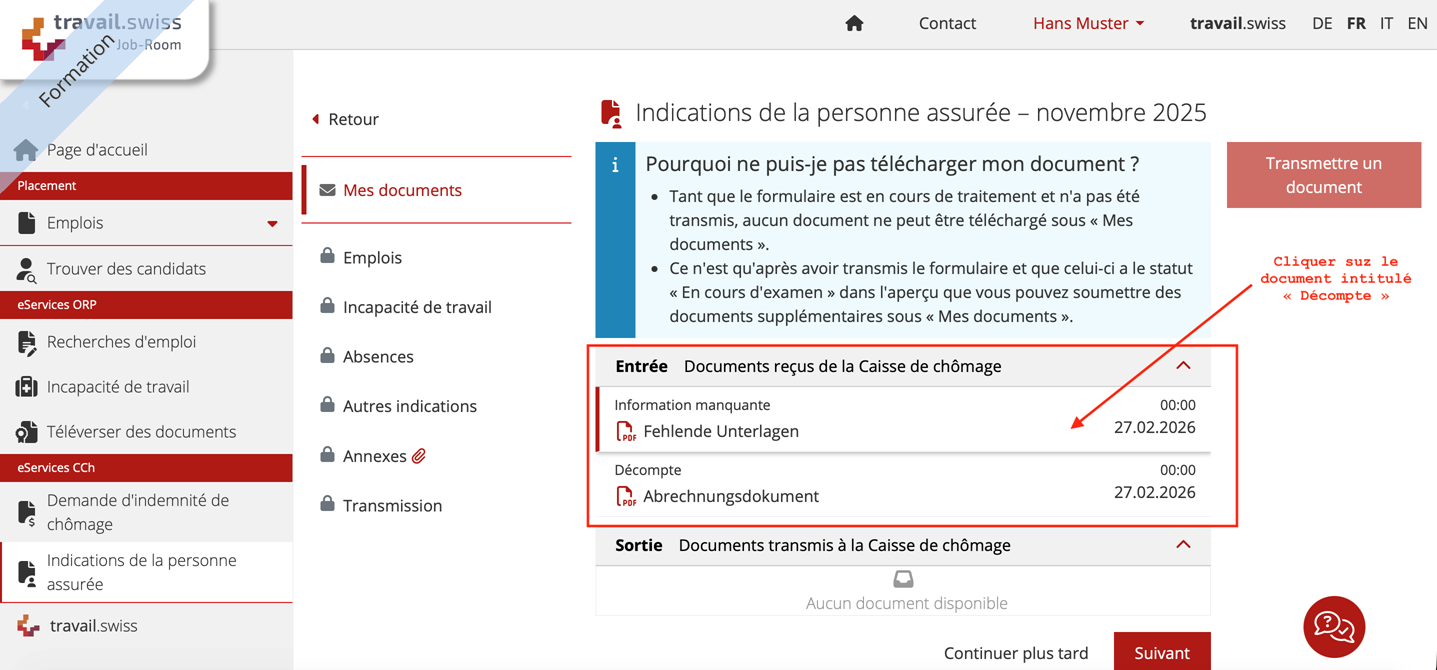Click the PDF icon for Fehlende Unterlagen

tap(626, 431)
